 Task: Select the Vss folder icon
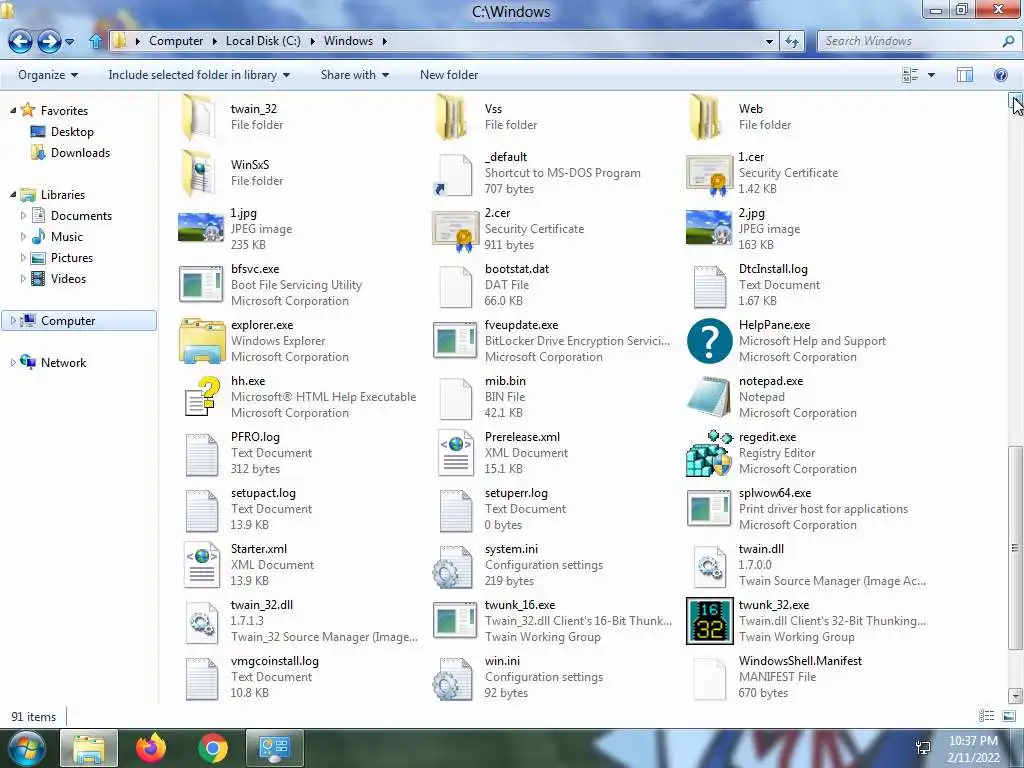[x=453, y=117]
